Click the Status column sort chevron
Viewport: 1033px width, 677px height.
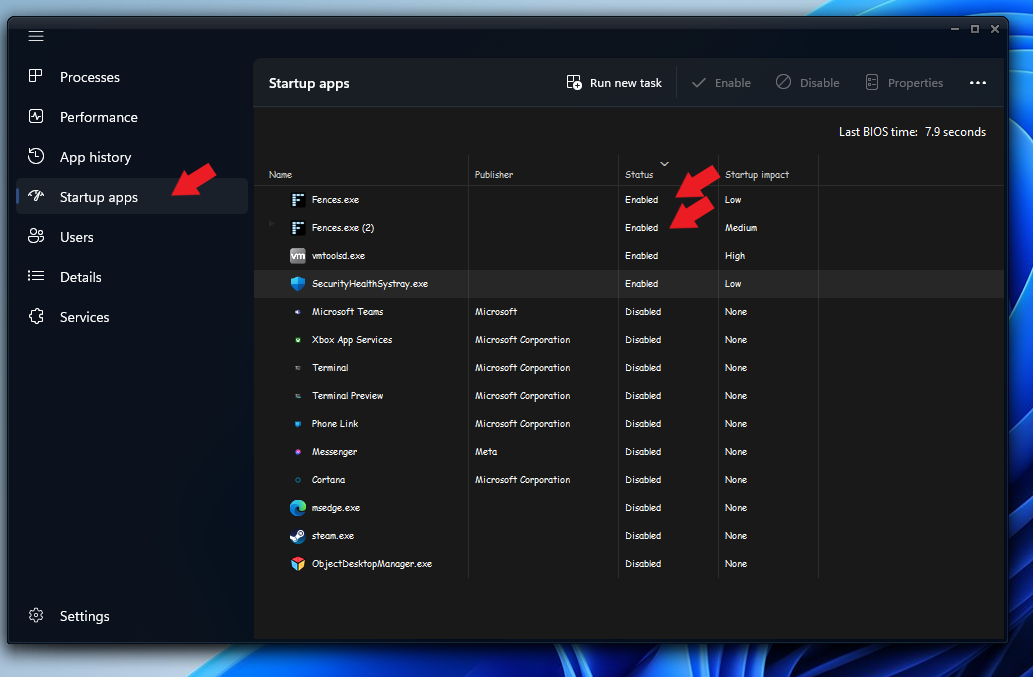coord(664,163)
